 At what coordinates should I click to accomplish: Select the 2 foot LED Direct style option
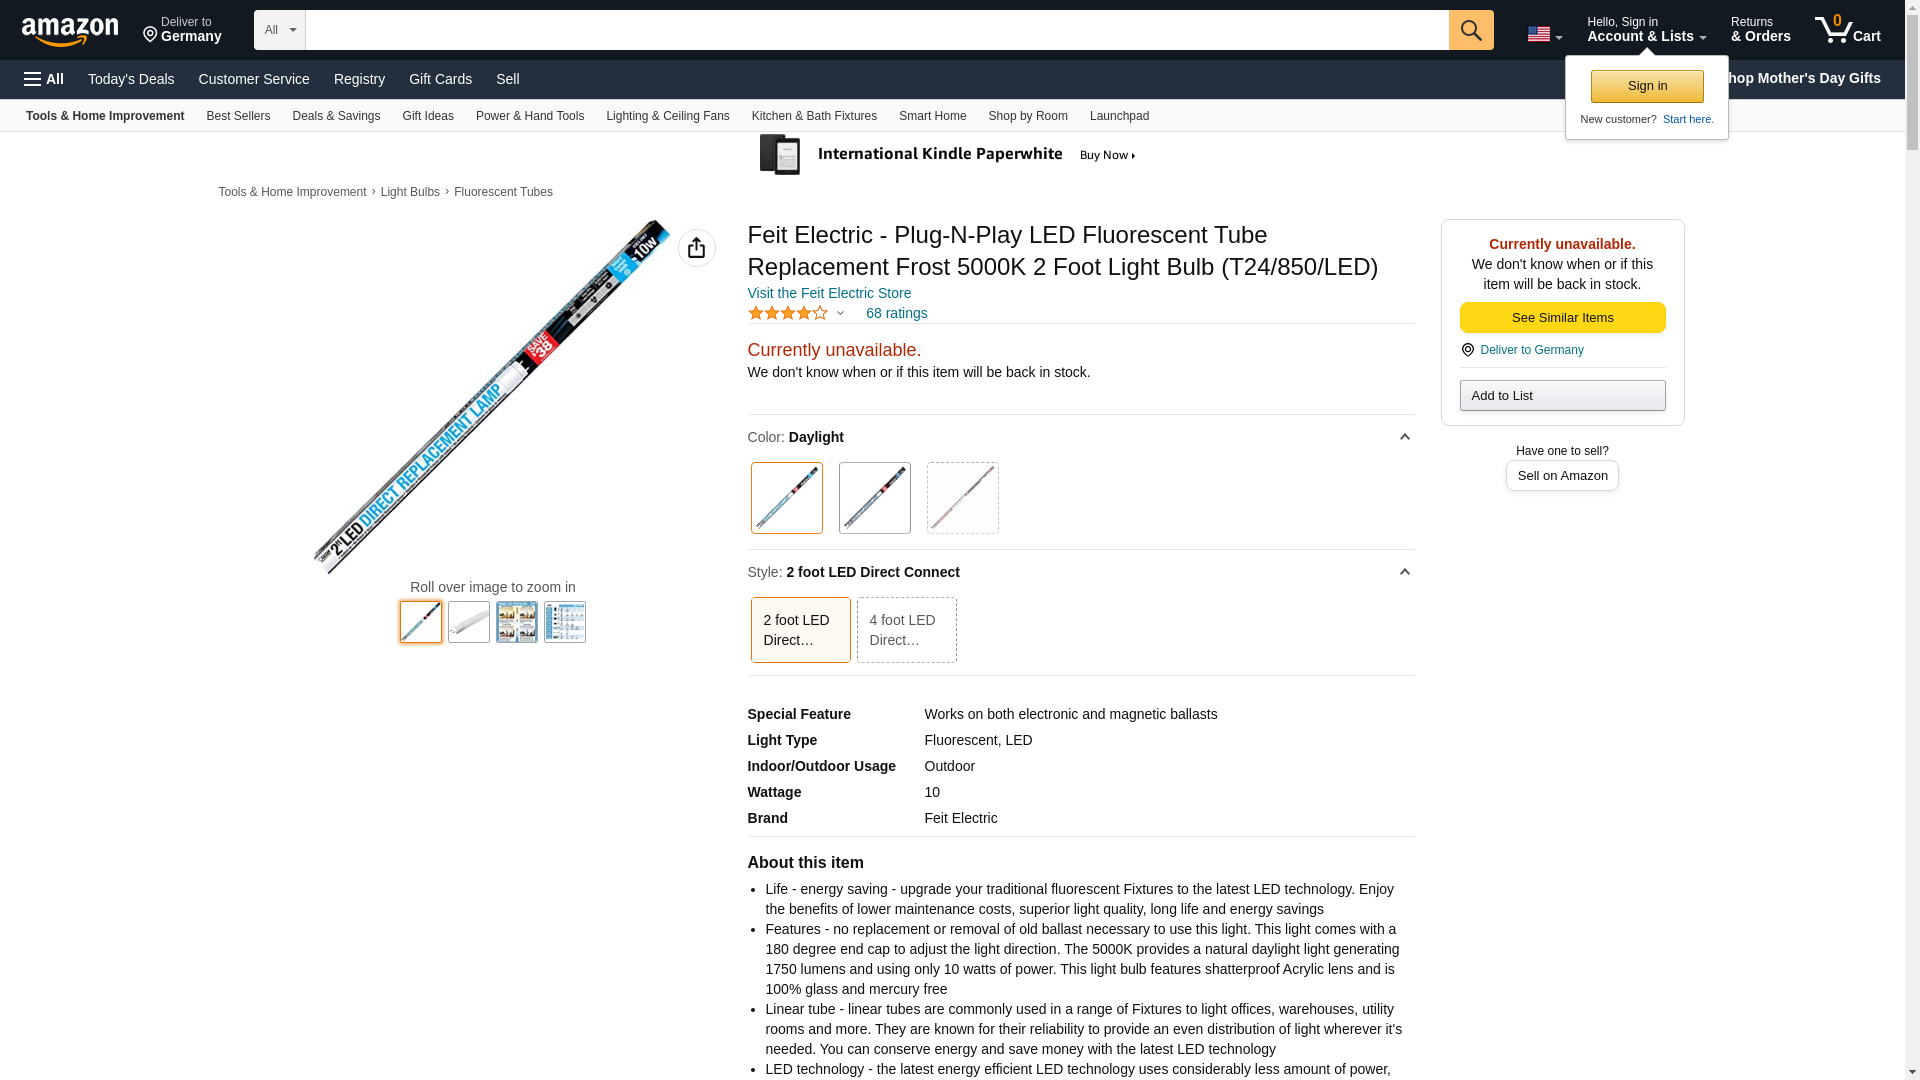click(x=800, y=630)
